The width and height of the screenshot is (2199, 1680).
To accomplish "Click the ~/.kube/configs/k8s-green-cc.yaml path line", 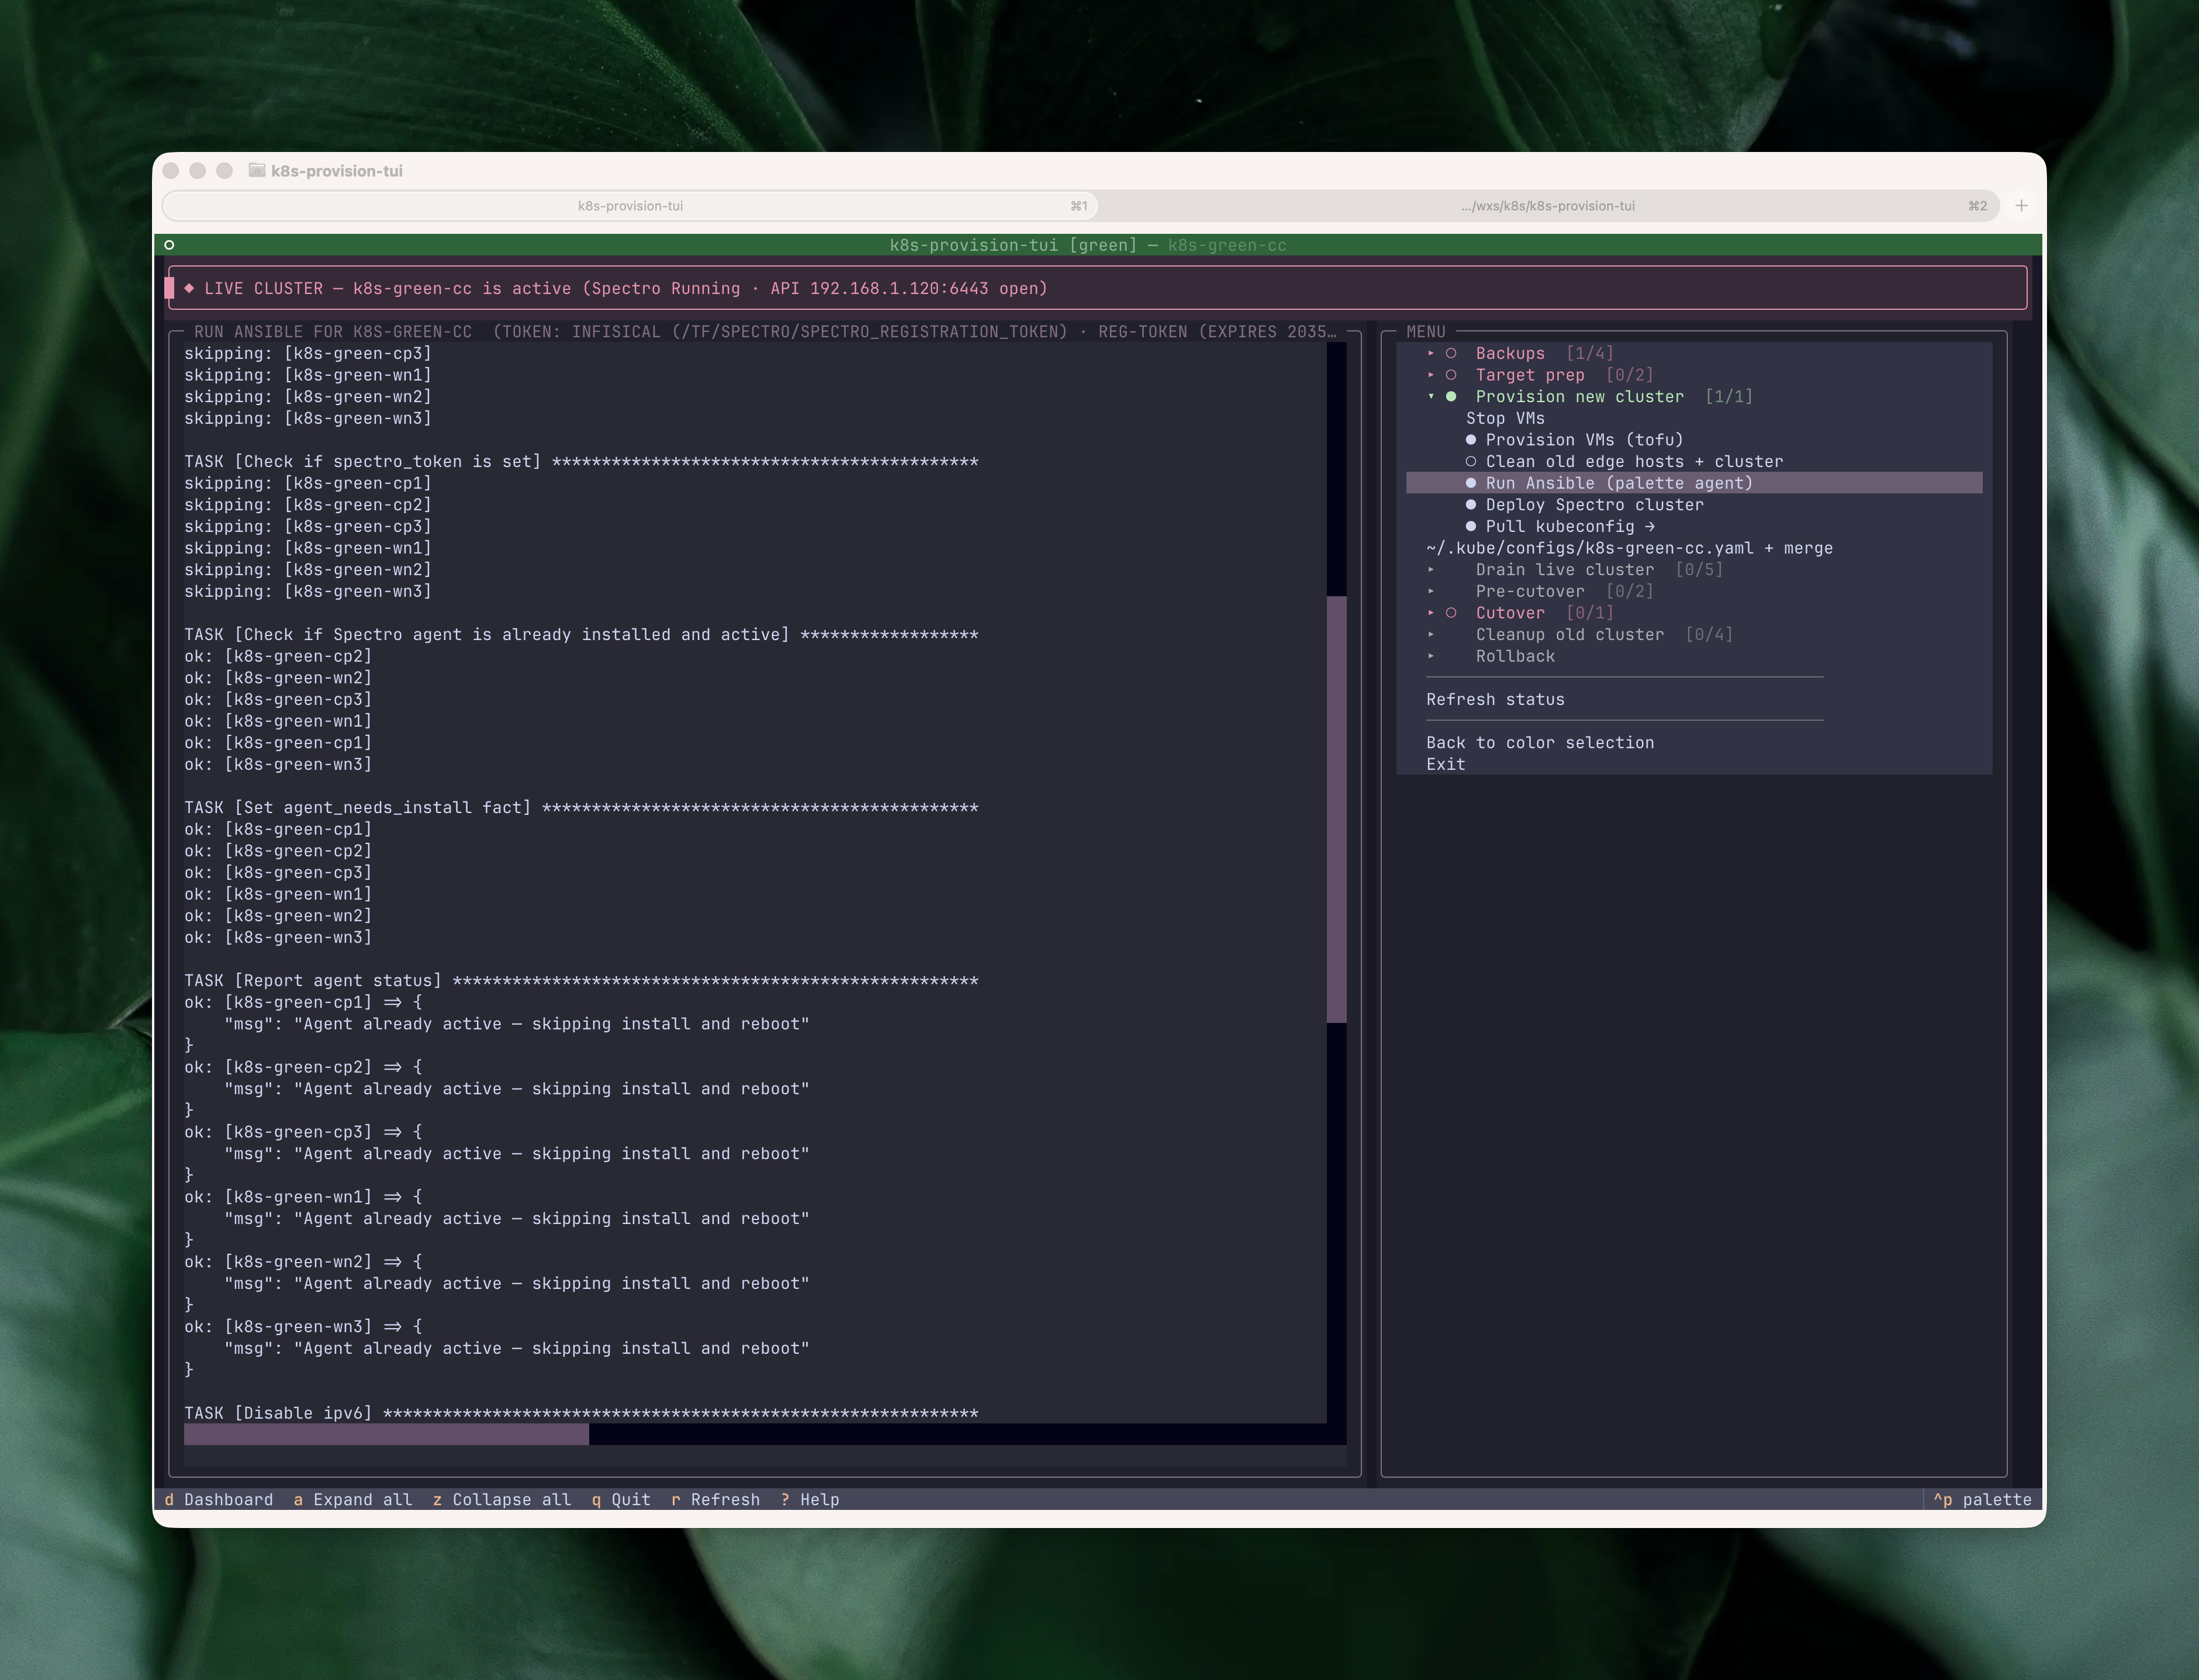I will [x=1629, y=548].
